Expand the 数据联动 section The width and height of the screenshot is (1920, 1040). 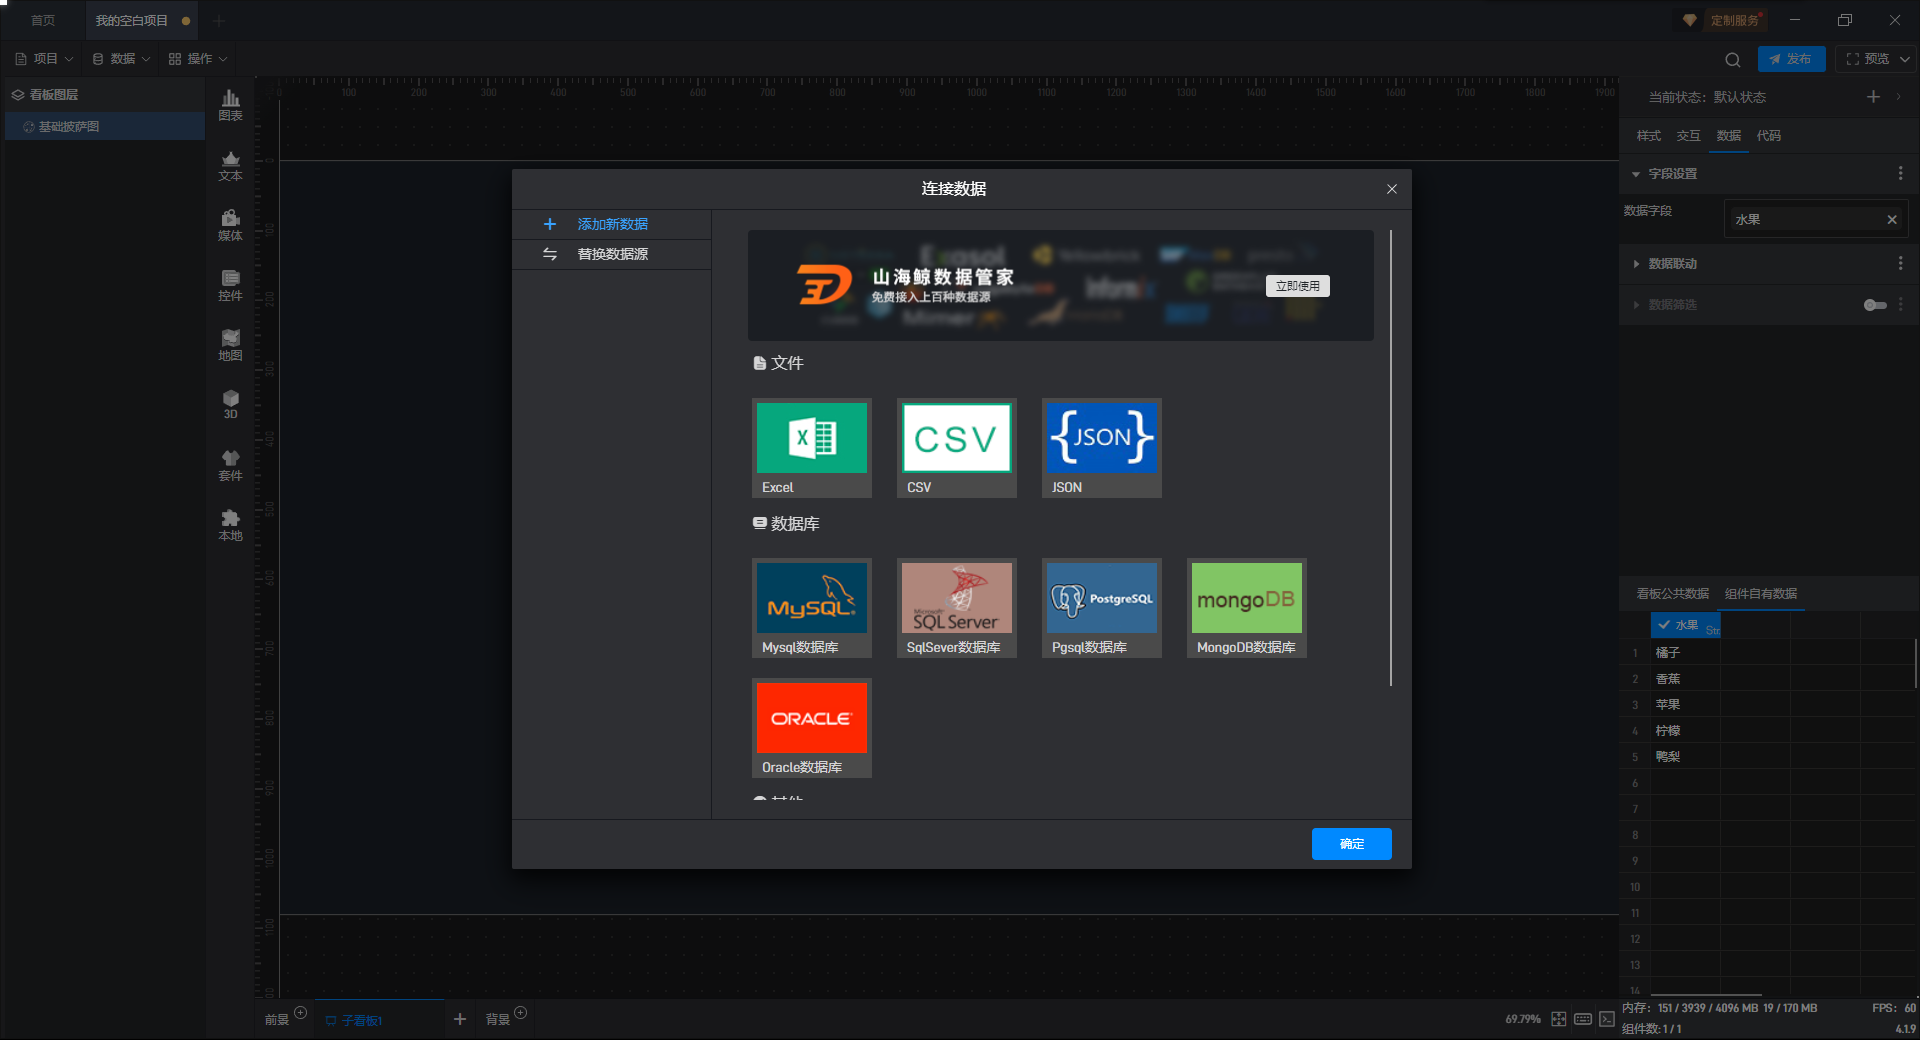coord(1636,264)
